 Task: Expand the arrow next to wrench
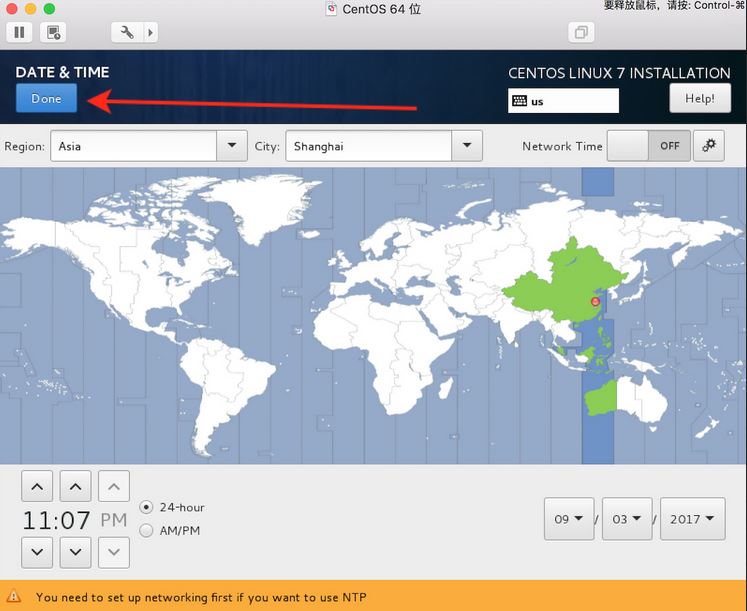tap(151, 32)
